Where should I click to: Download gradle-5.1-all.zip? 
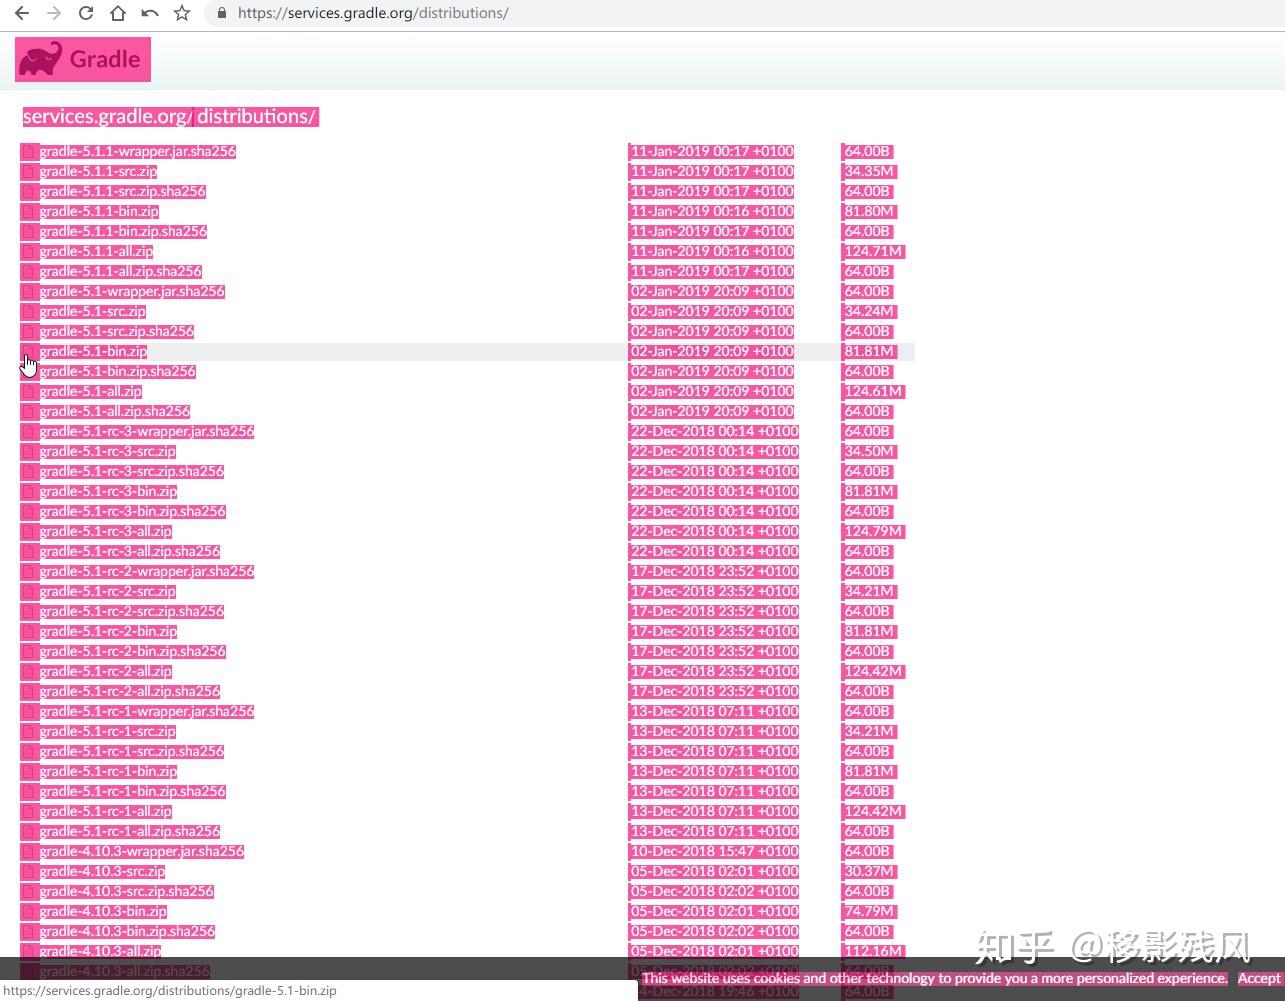(x=91, y=392)
